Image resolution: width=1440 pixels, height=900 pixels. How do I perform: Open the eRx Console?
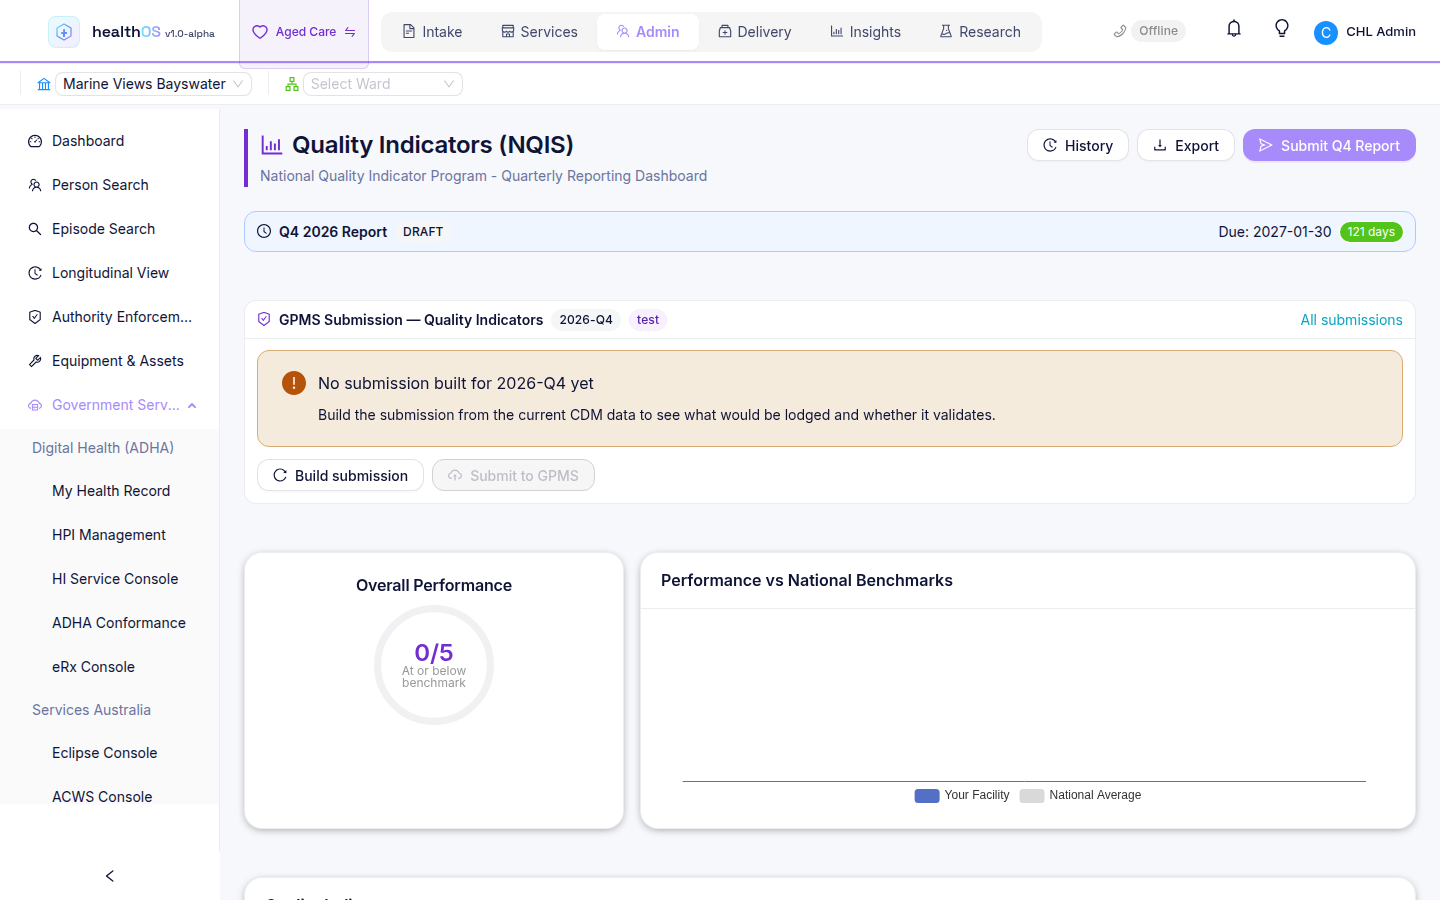pos(110,667)
